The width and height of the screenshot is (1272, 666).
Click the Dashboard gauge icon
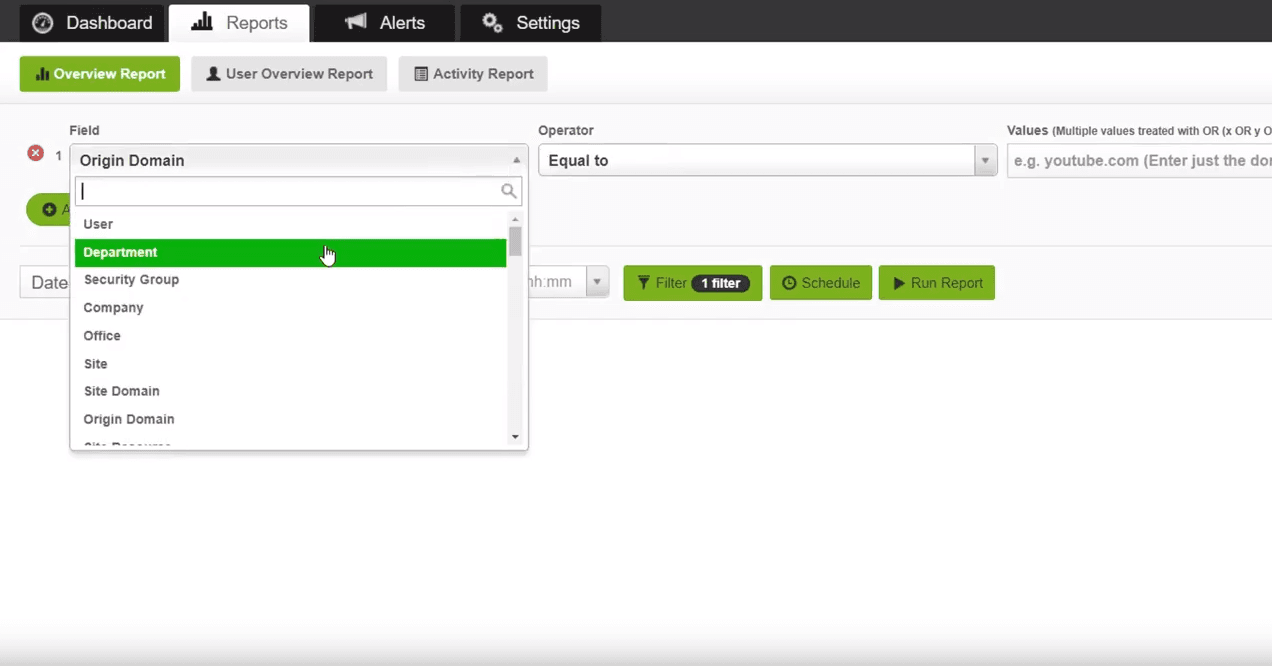[42, 23]
